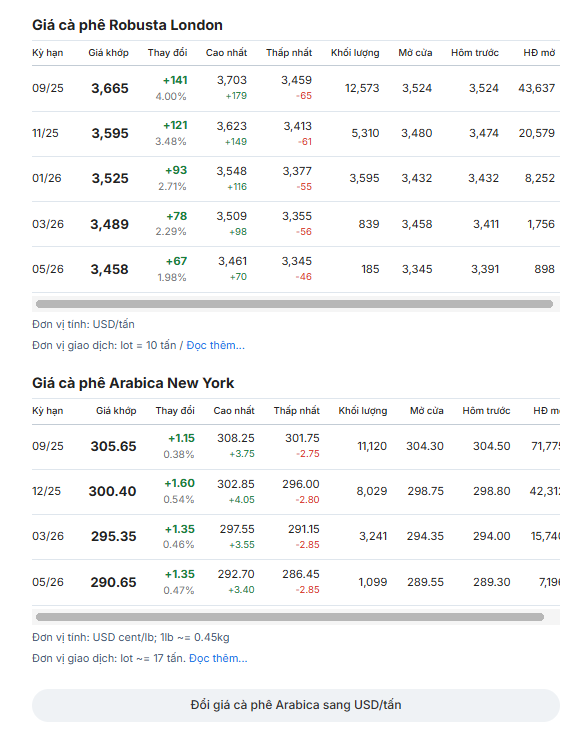Click Arabica open price 304.30
Viewport: 585px width, 737px height.
point(425,446)
